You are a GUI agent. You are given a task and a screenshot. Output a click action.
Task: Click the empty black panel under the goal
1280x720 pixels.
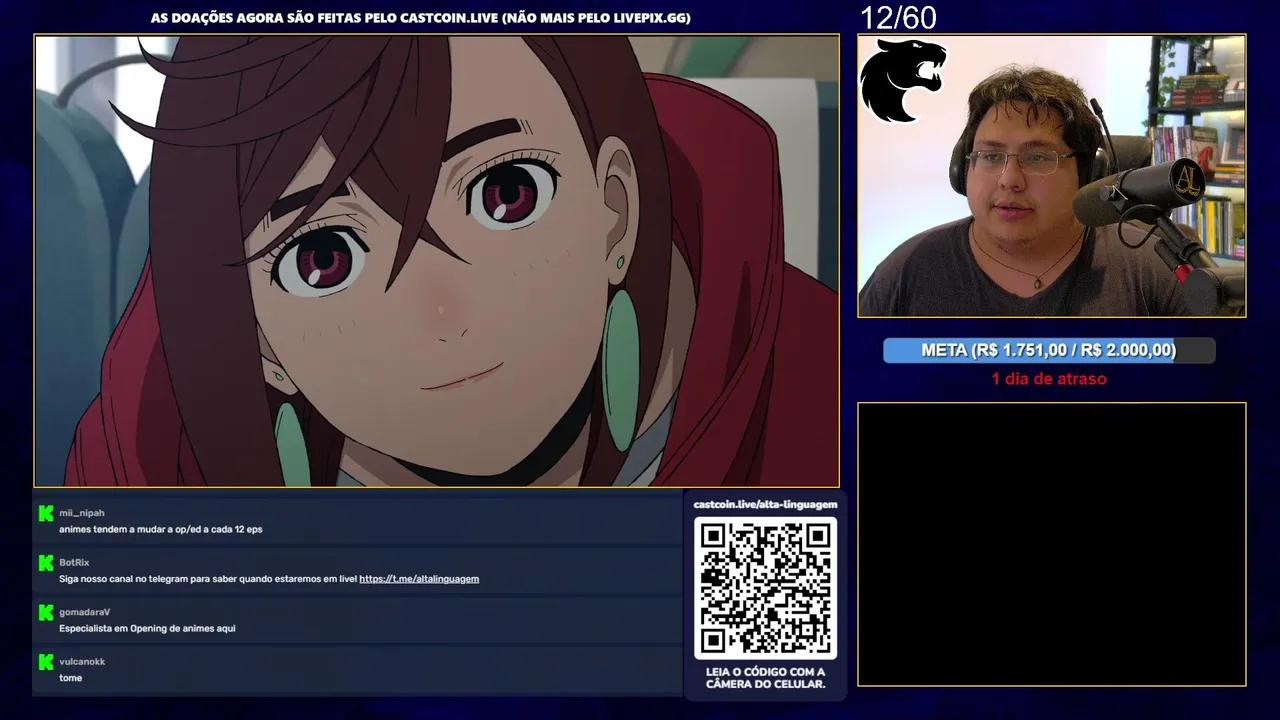tap(1052, 544)
